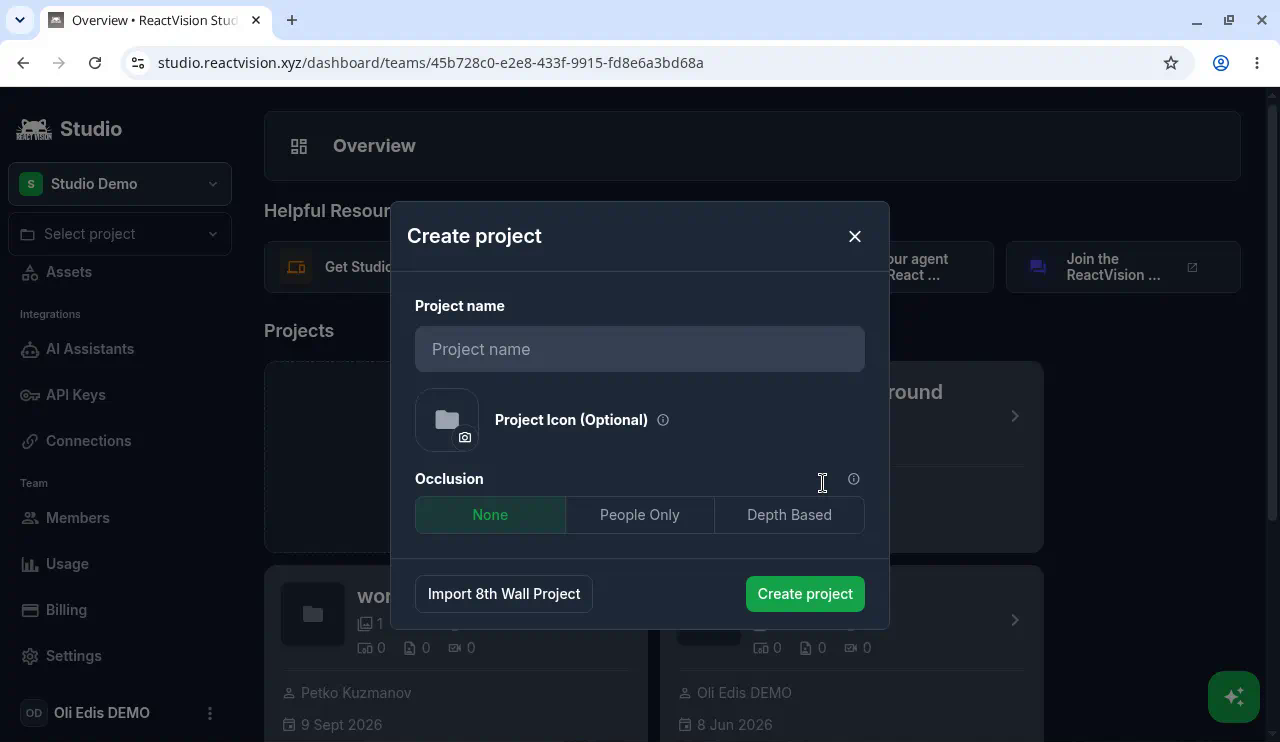Select Depth Based occlusion option
1280x742 pixels.
pyautogui.click(x=789, y=515)
